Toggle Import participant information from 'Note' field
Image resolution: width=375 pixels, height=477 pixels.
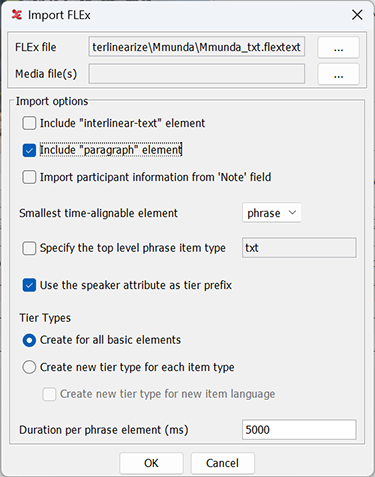(x=29, y=177)
